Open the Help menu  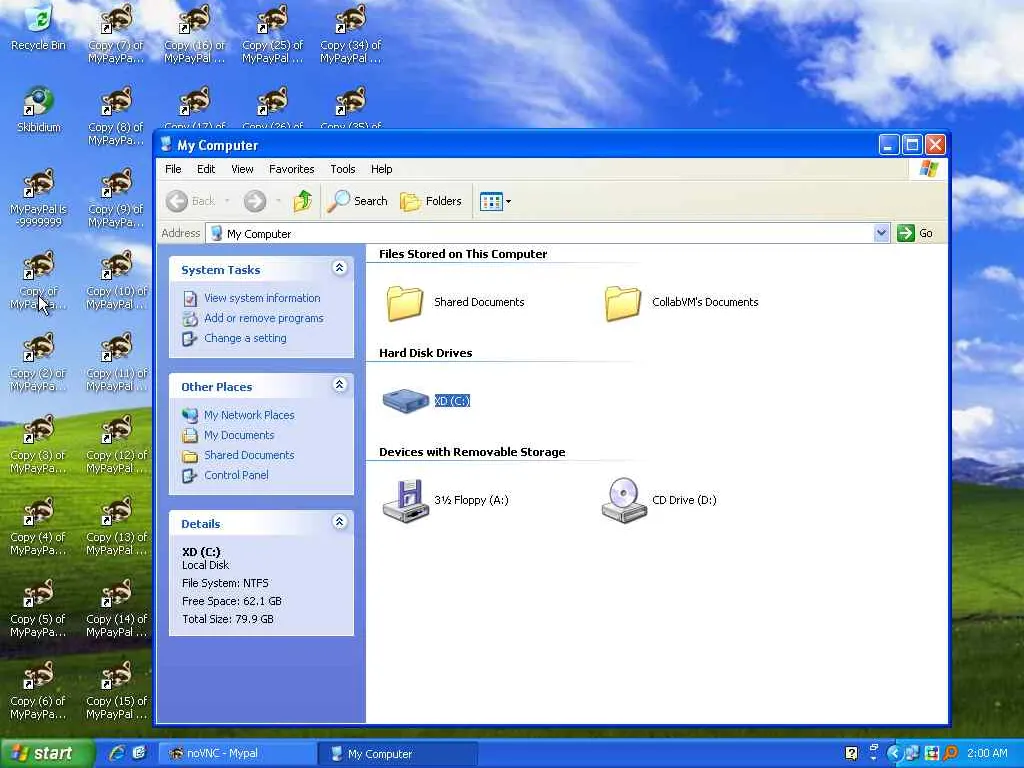(x=381, y=169)
